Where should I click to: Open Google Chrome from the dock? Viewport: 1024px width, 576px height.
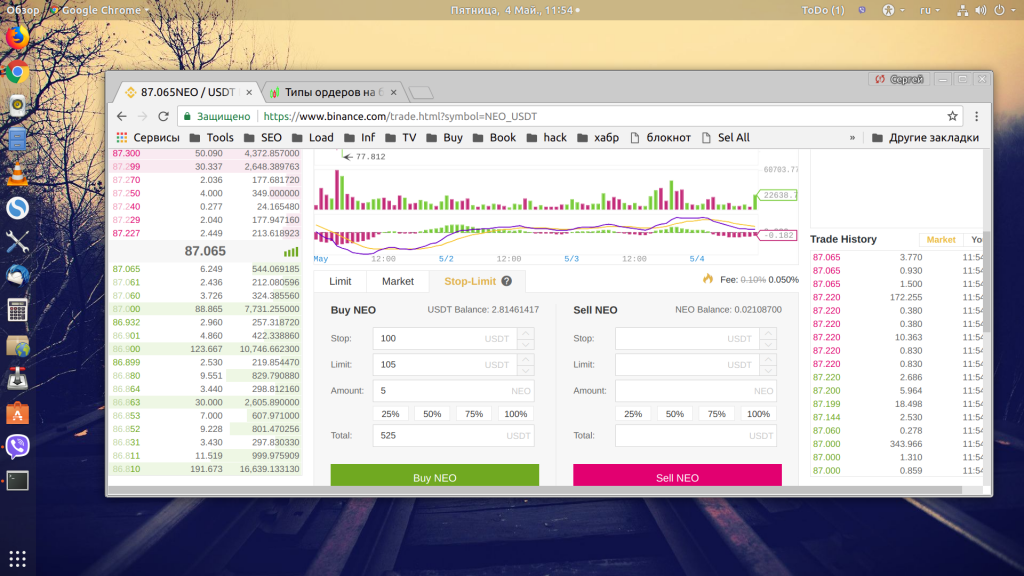click(x=17, y=72)
